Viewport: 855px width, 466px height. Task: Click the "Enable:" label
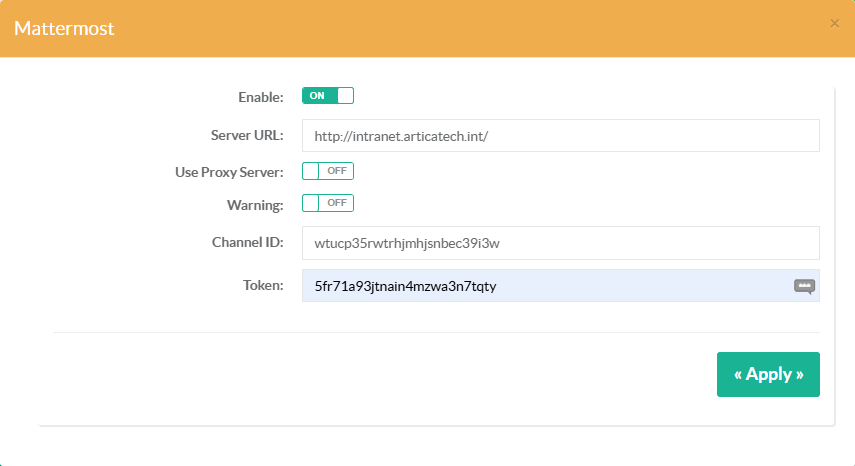tap(261, 97)
